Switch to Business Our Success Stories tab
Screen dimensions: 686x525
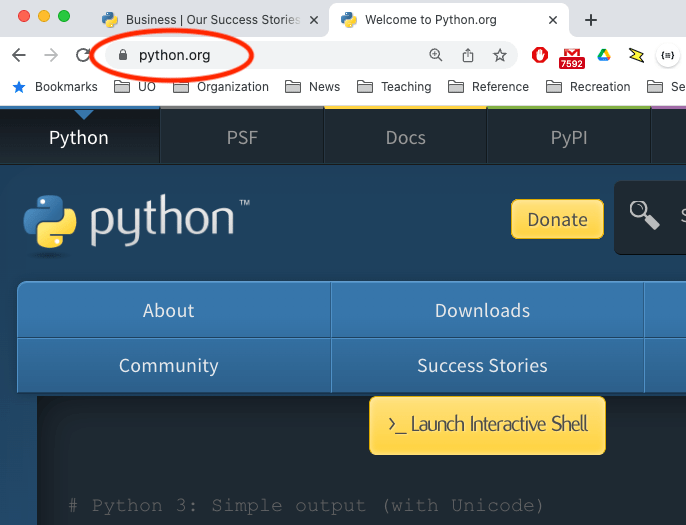click(x=210, y=20)
